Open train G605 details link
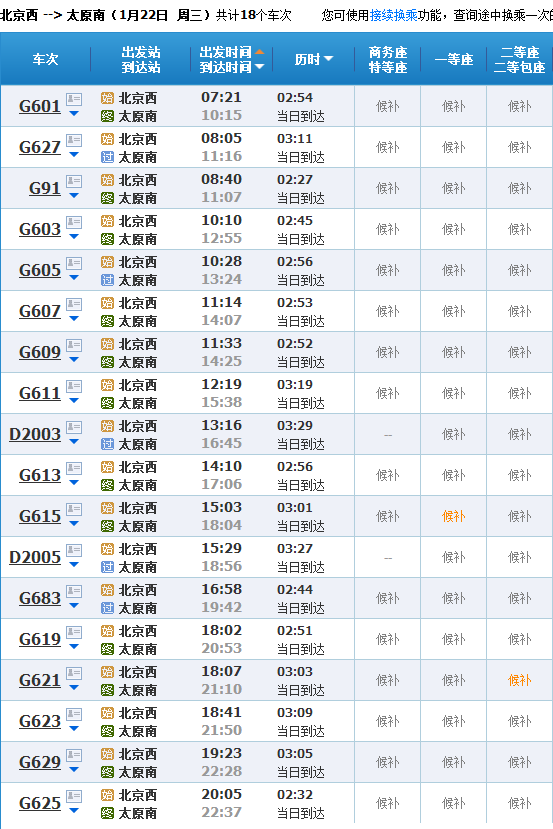 (40, 270)
